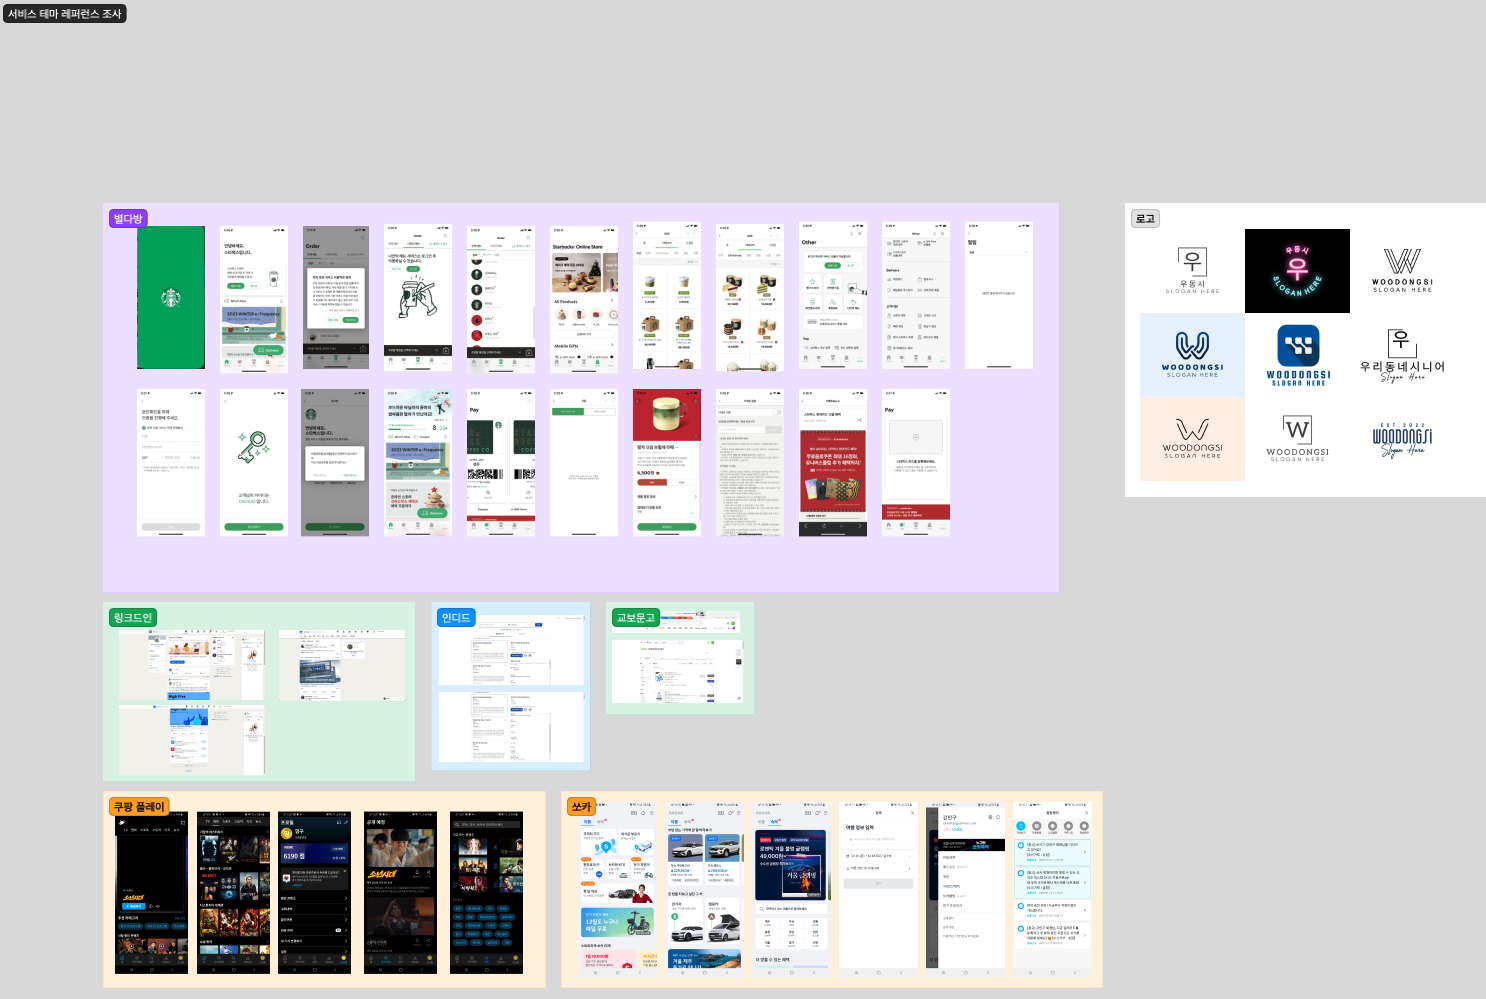Select the dimmed Starbucks screen with dialog
This screenshot has width=1486, height=999.
(x=335, y=463)
